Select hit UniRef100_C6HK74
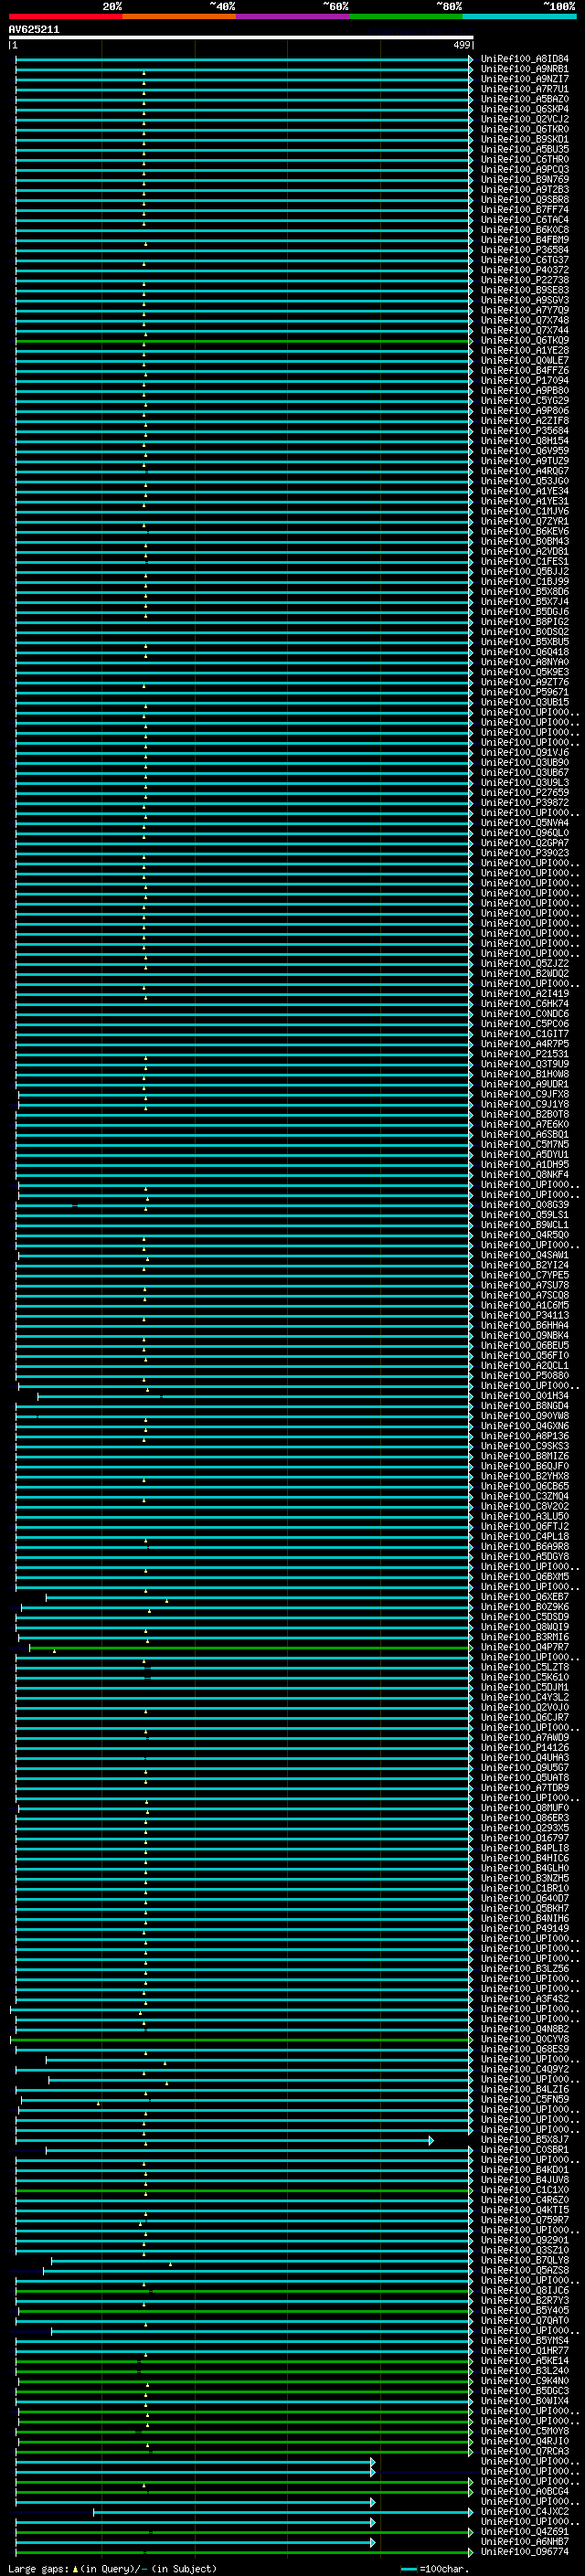Image resolution: width=585 pixels, height=2576 pixels. click(525, 1004)
